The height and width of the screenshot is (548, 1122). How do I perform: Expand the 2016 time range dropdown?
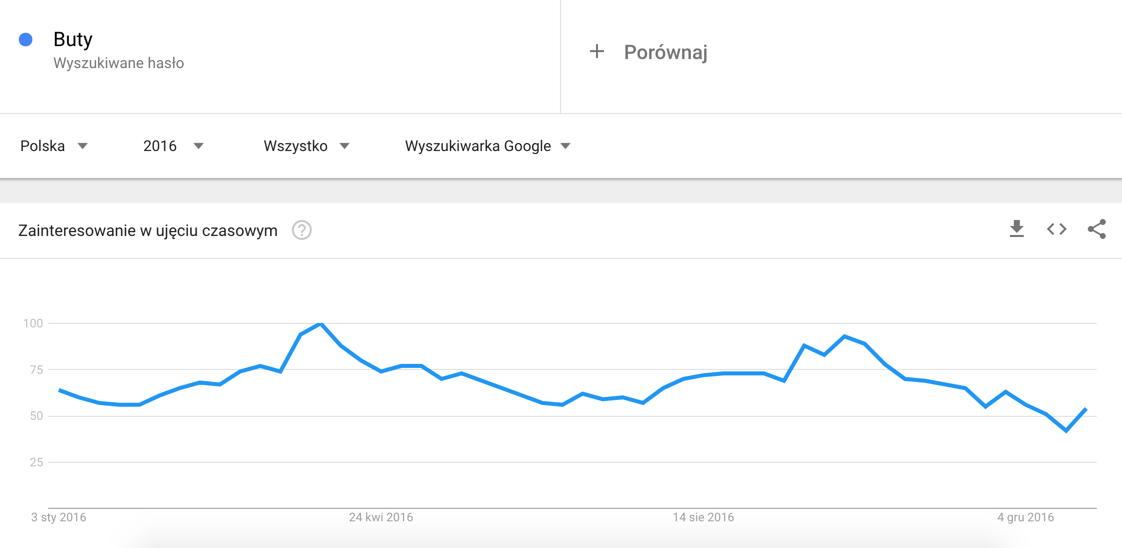click(173, 146)
